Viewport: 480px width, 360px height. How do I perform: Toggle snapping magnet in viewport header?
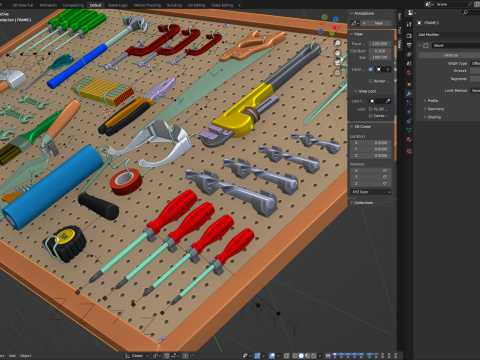click(167, 356)
